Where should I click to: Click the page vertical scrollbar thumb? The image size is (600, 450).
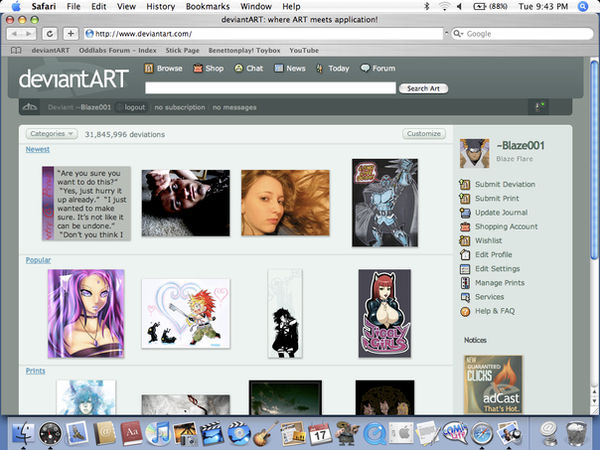click(x=593, y=161)
